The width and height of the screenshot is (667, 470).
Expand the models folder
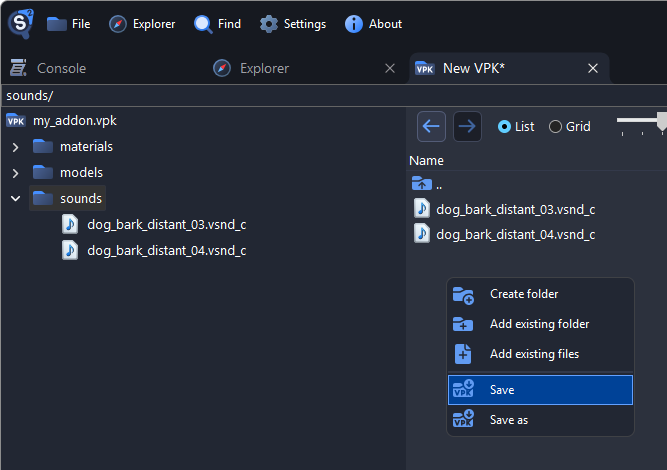(x=15, y=173)
